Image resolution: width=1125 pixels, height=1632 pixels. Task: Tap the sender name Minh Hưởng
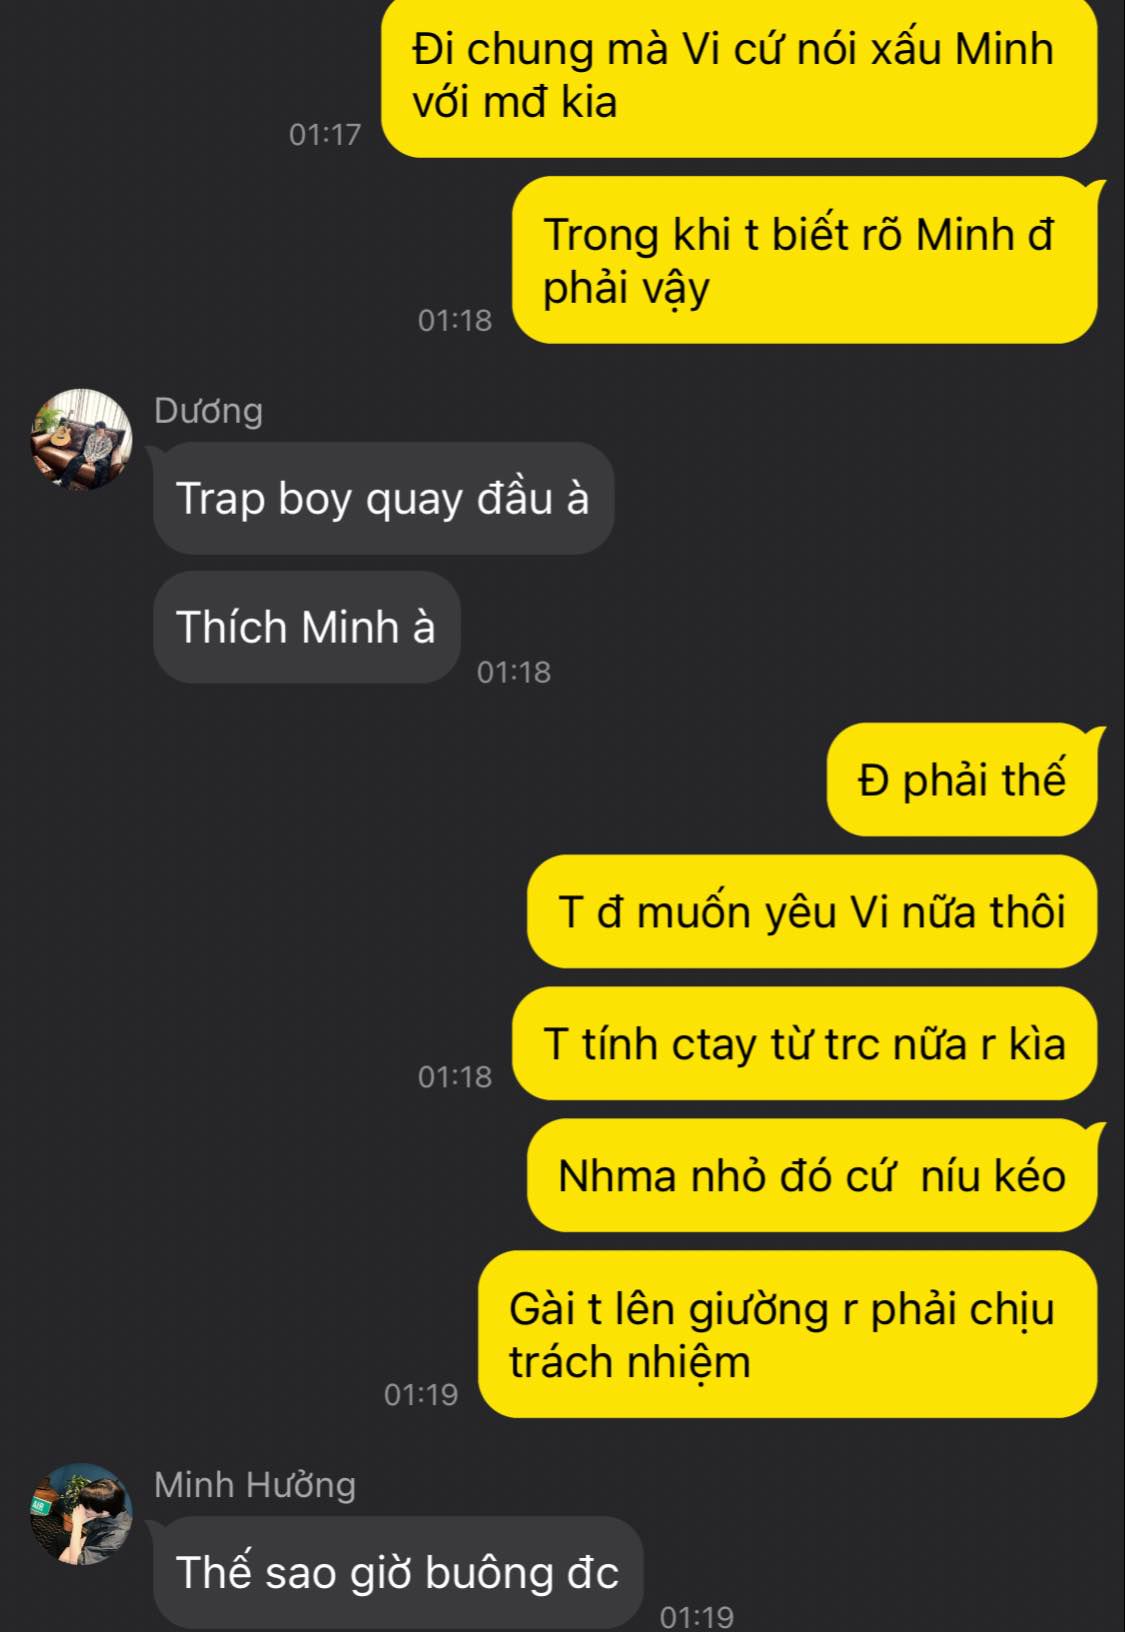coord(255,1485)
